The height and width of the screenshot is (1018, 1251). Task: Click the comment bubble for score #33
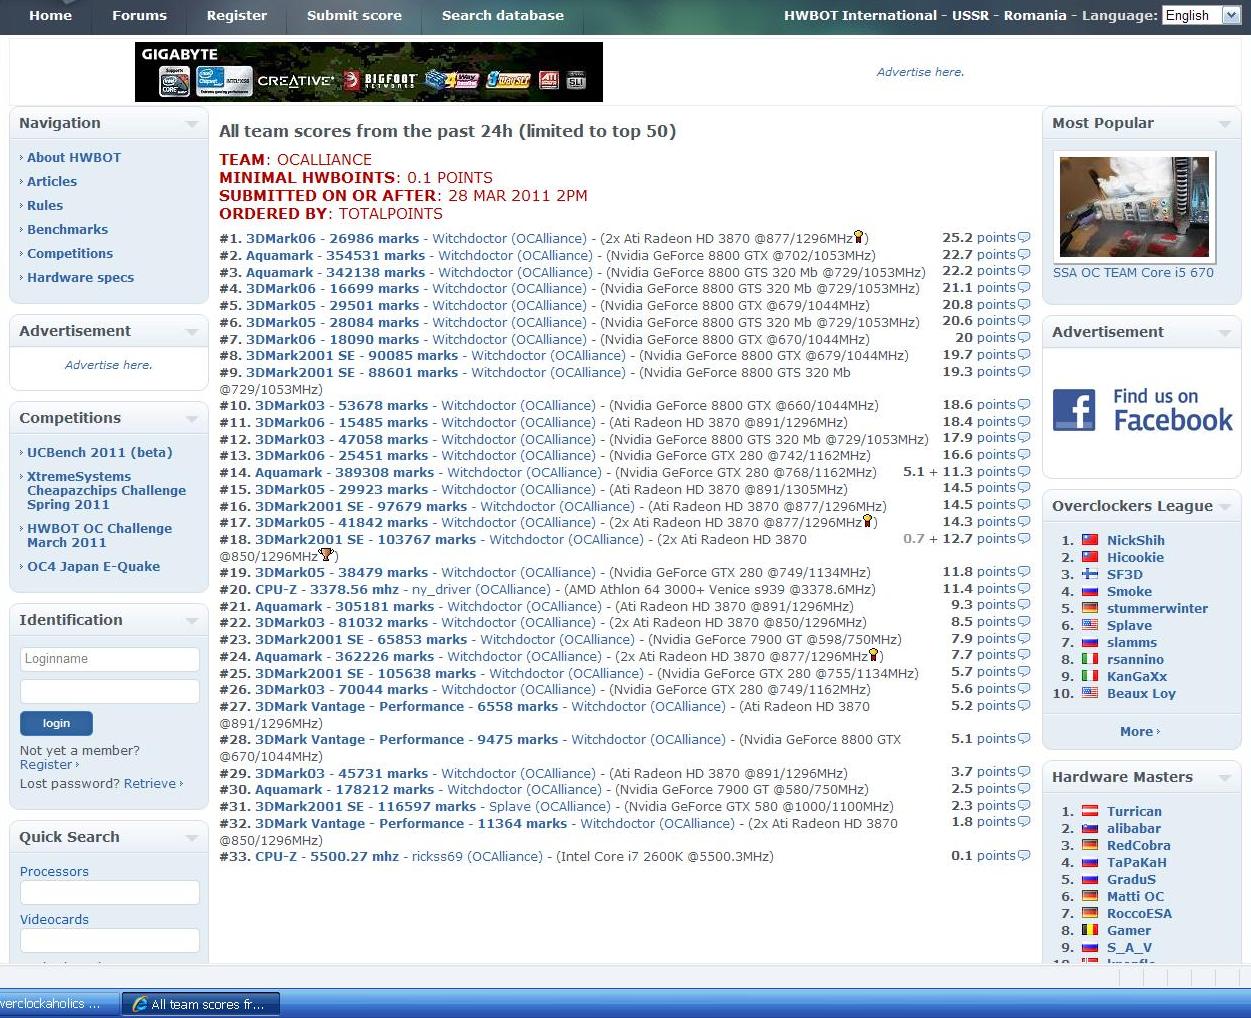(1023, 856)
